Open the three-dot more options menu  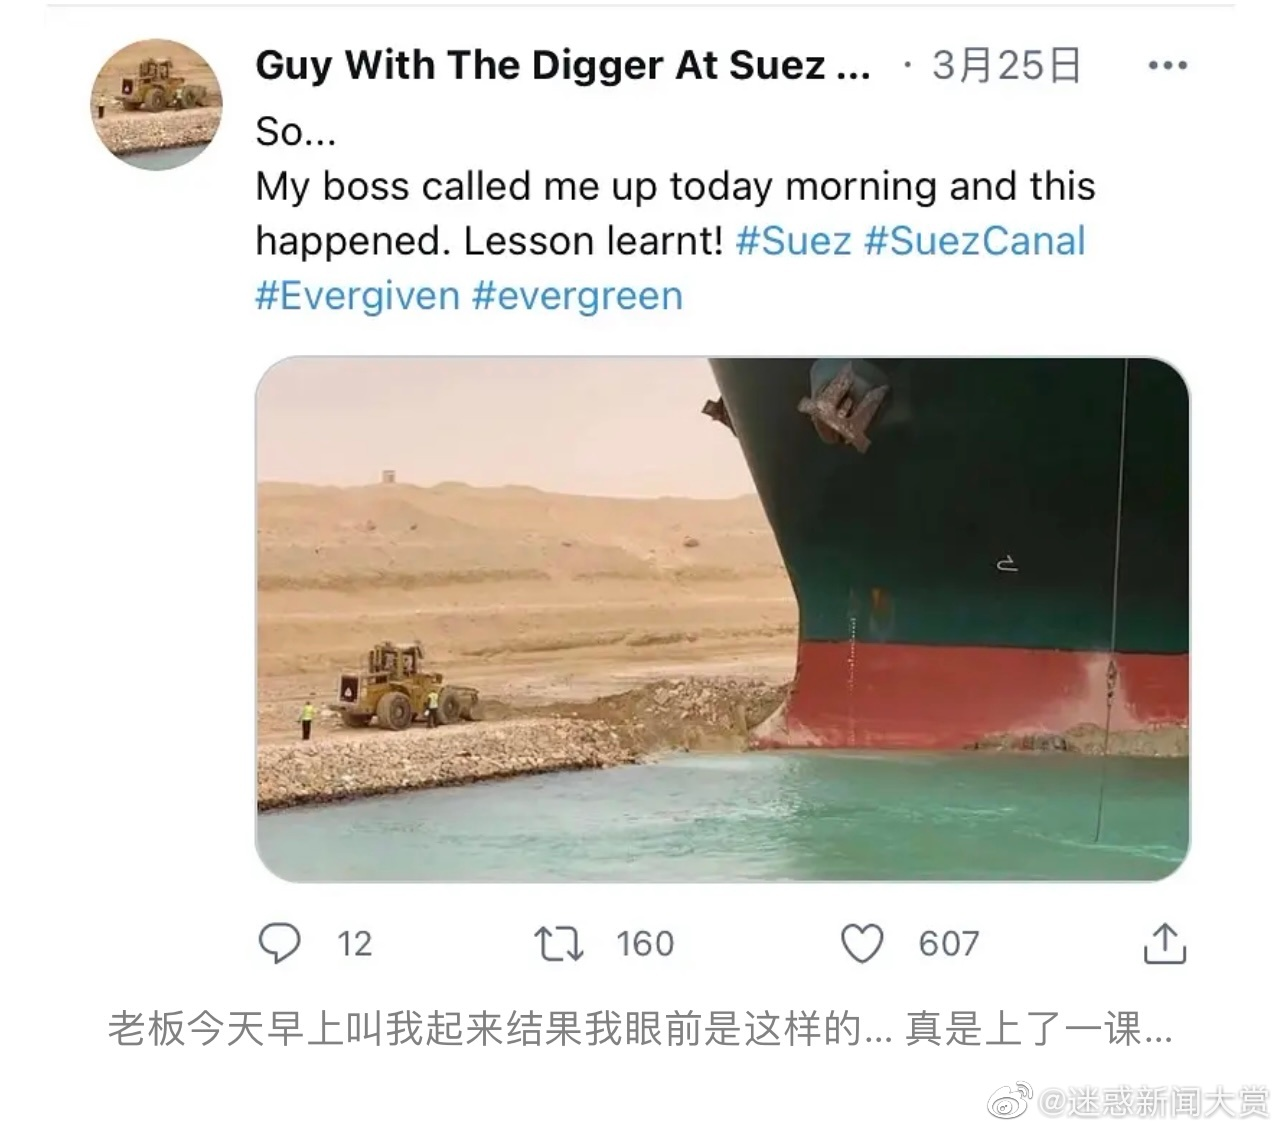[x=1167, y=66]
